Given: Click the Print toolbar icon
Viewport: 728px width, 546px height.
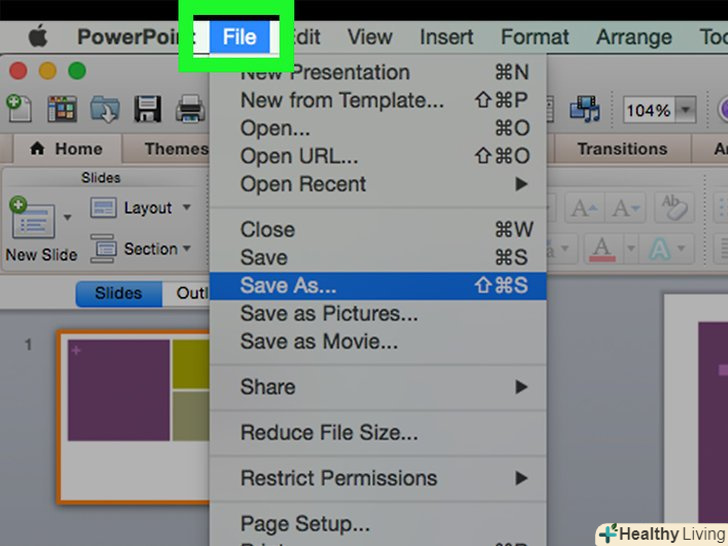Looking at the screenshot, I should click(x=190, y=108).
